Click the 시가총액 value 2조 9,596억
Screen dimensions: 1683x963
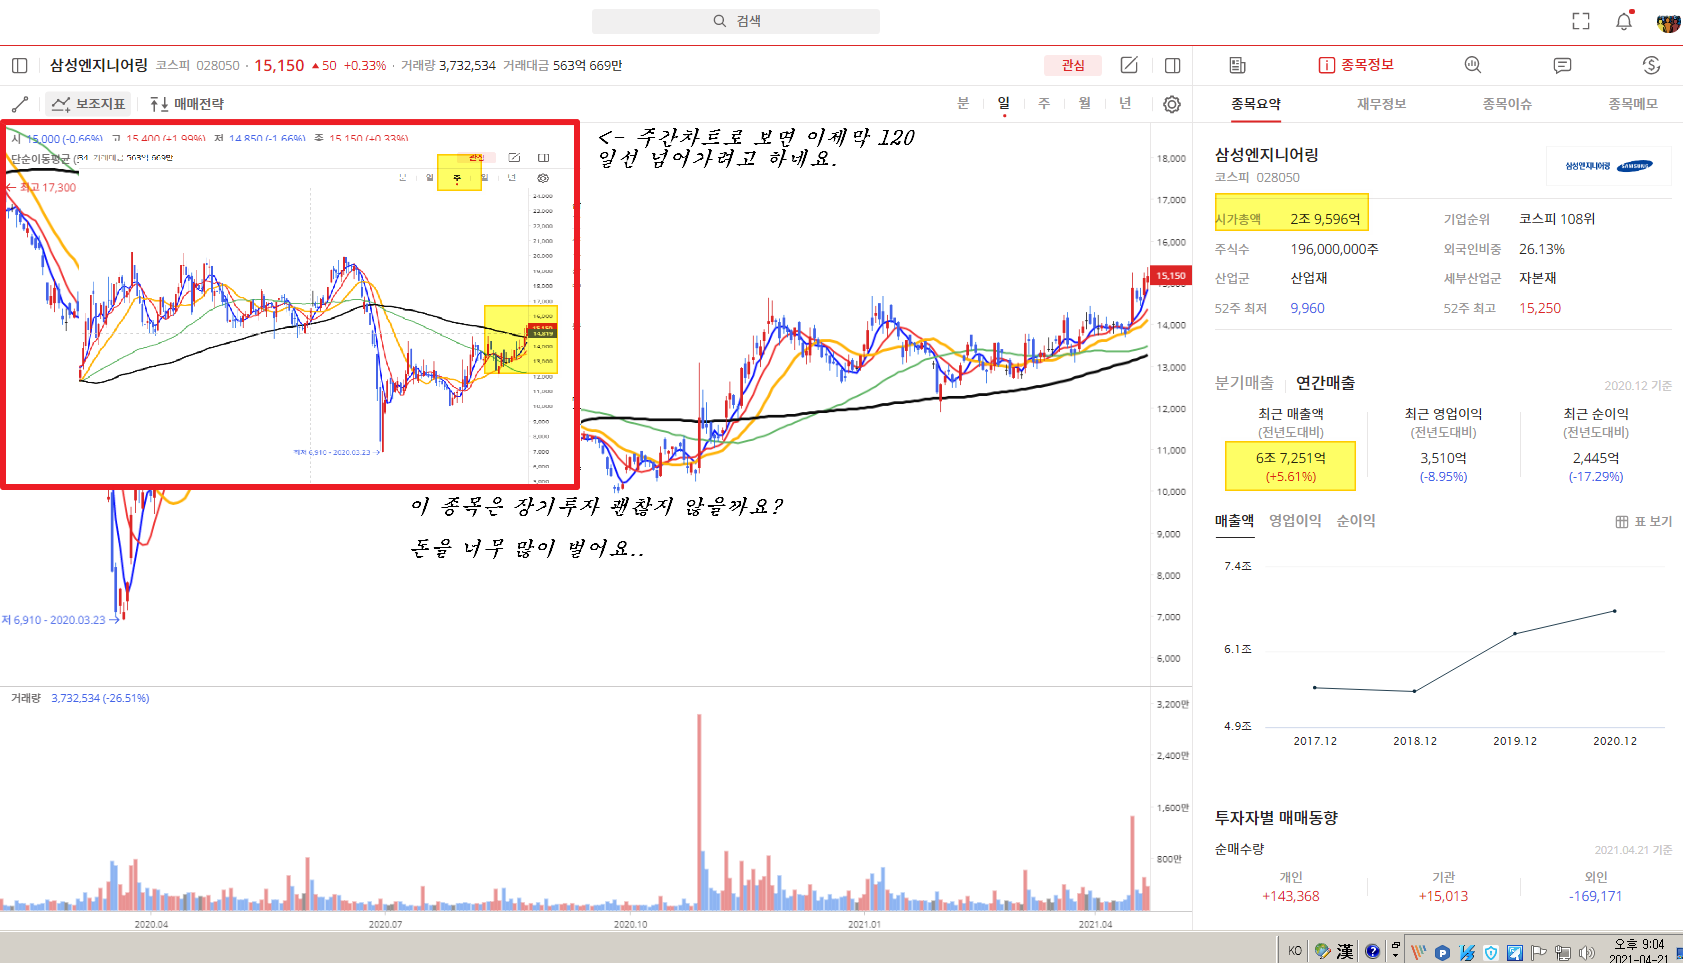click(1325, 219)
